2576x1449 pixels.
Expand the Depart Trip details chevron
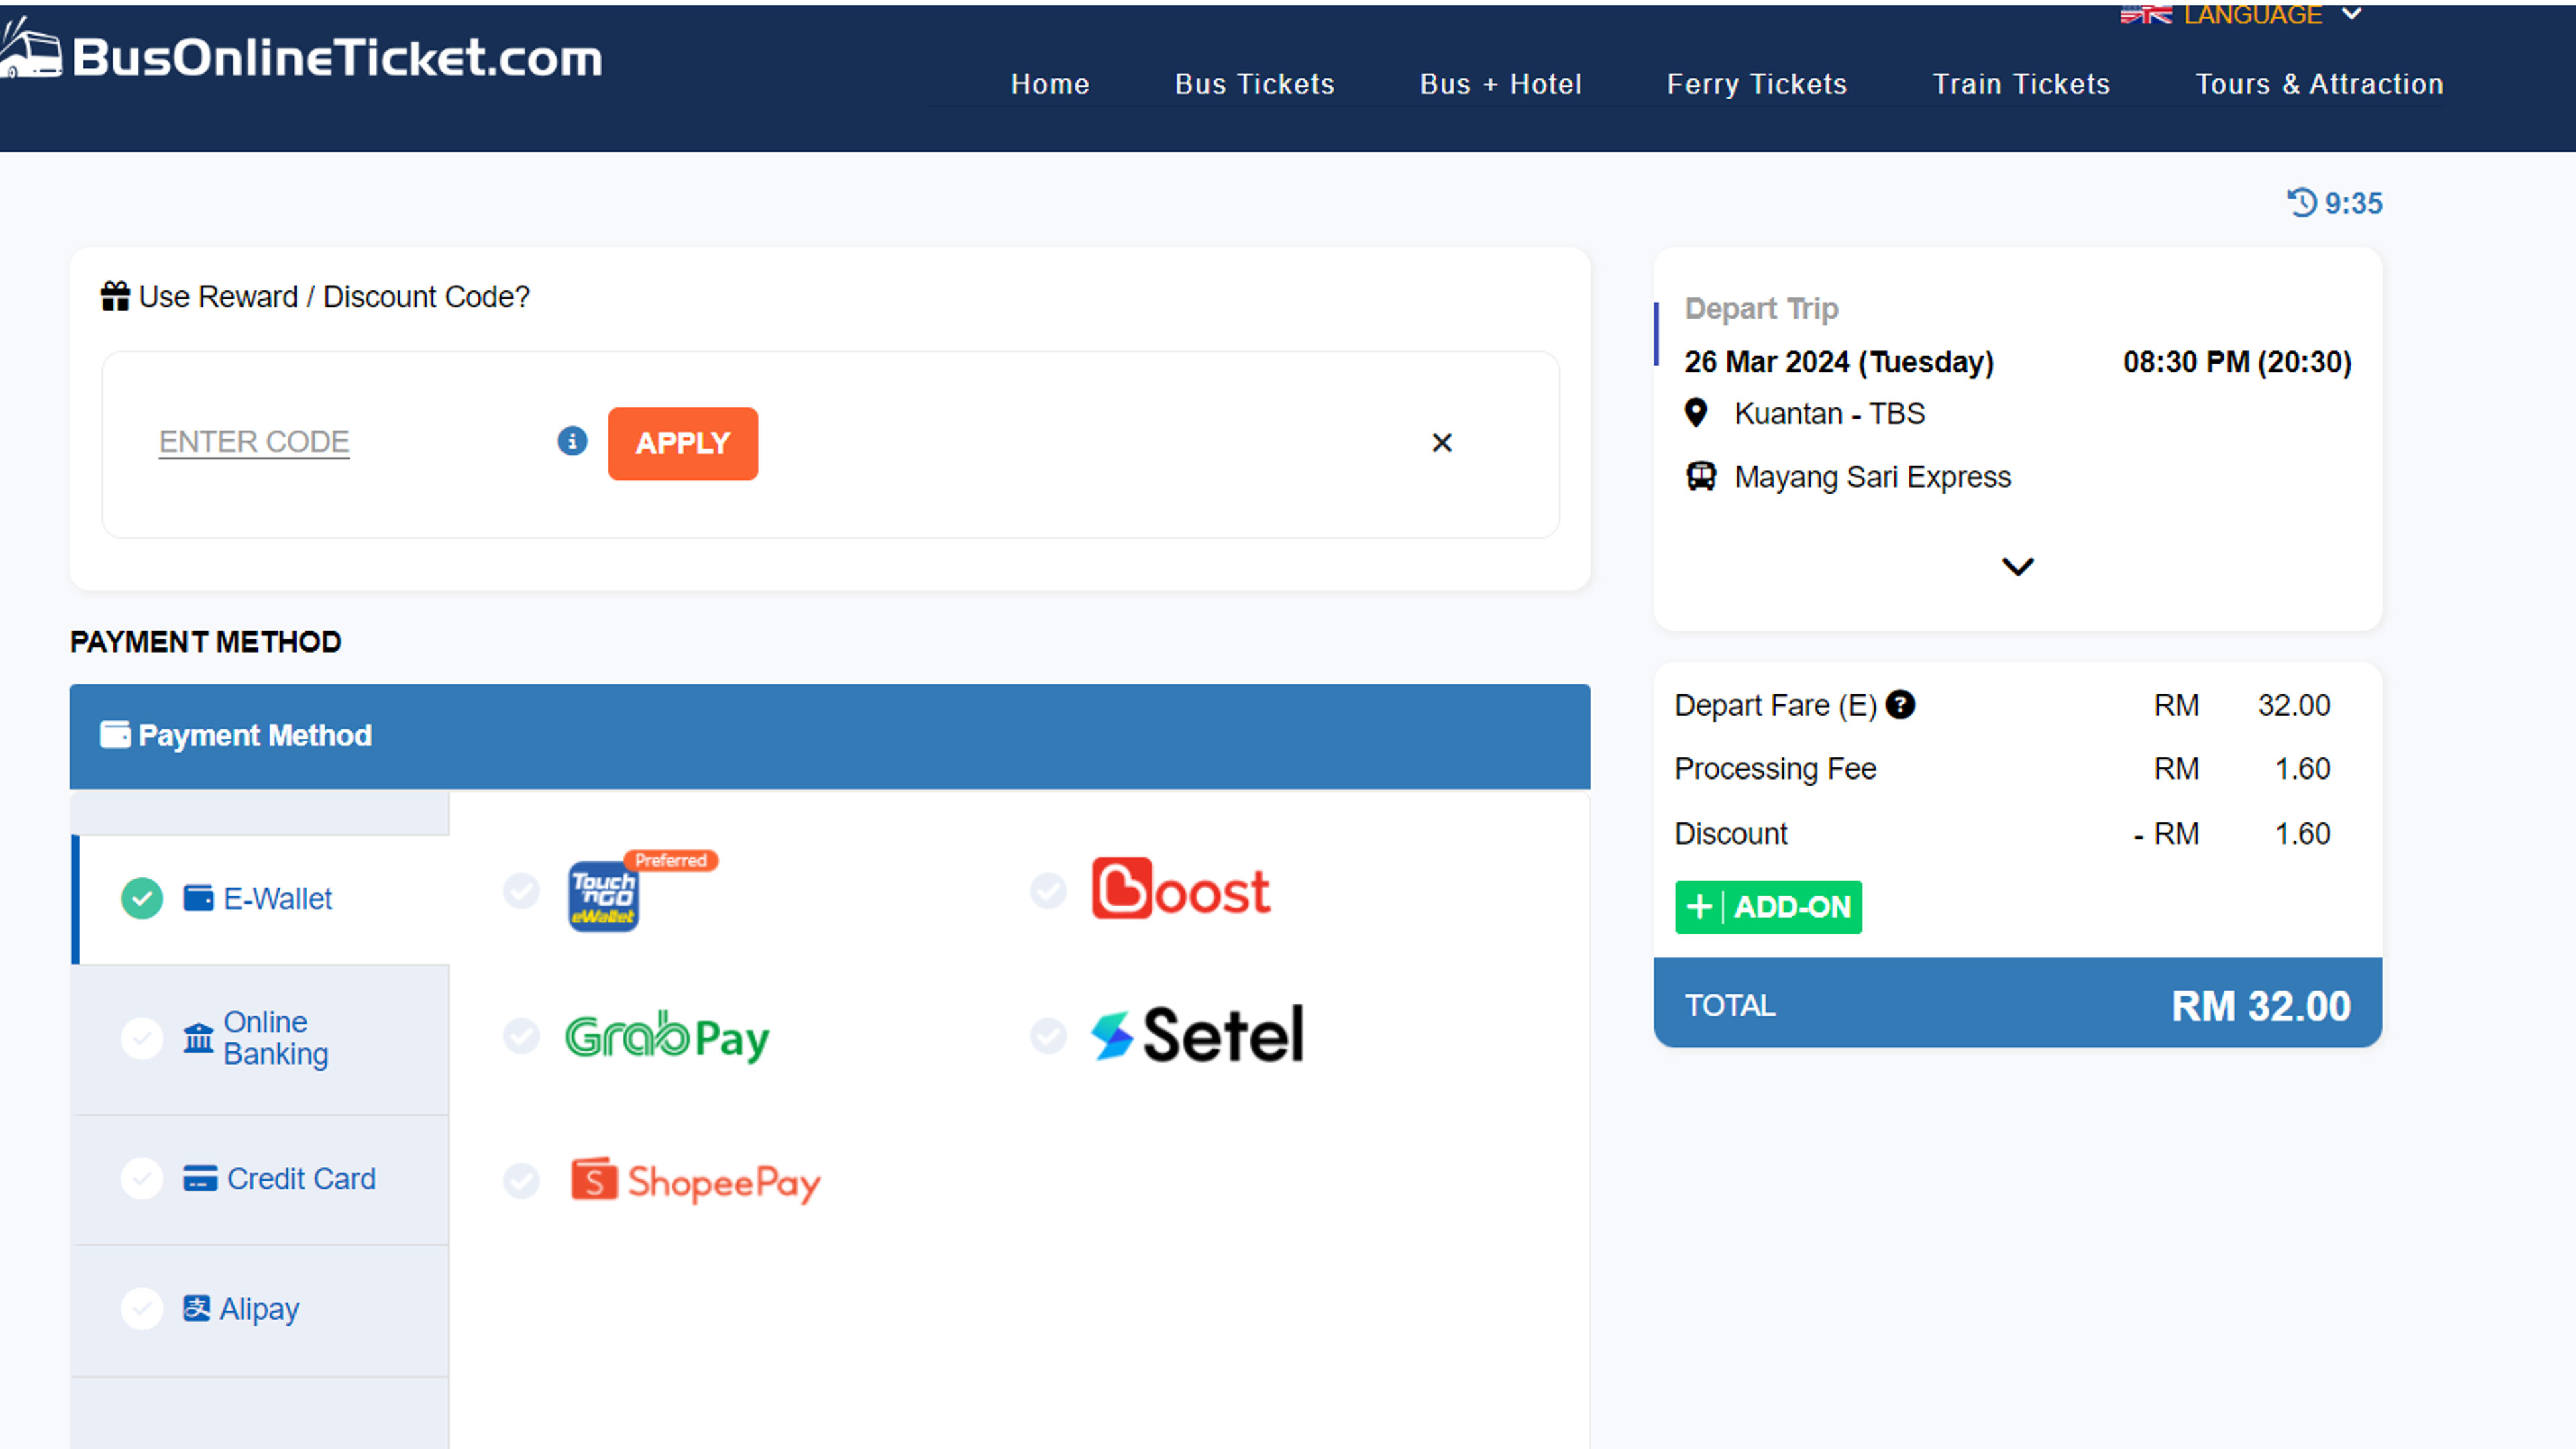pyautogui.click(x=2017, y=567)
